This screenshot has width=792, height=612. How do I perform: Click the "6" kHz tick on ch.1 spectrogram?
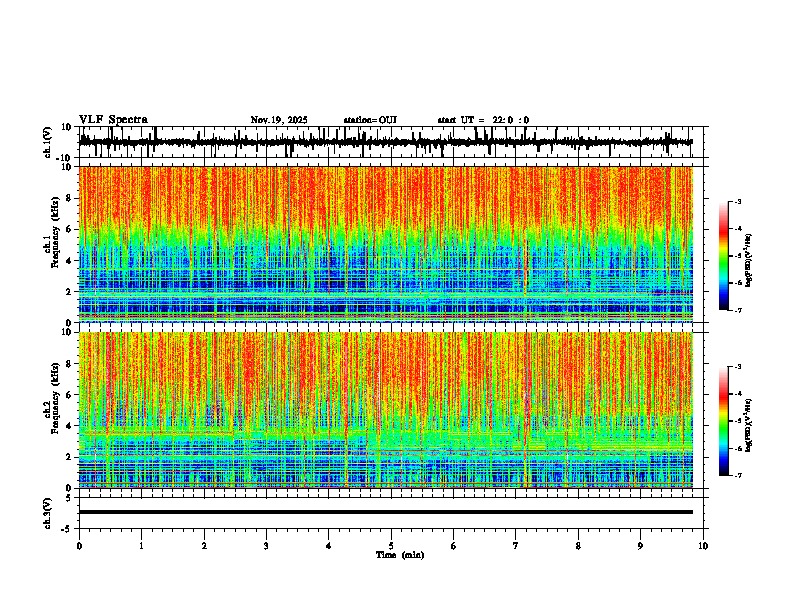(x=70, y=229)
